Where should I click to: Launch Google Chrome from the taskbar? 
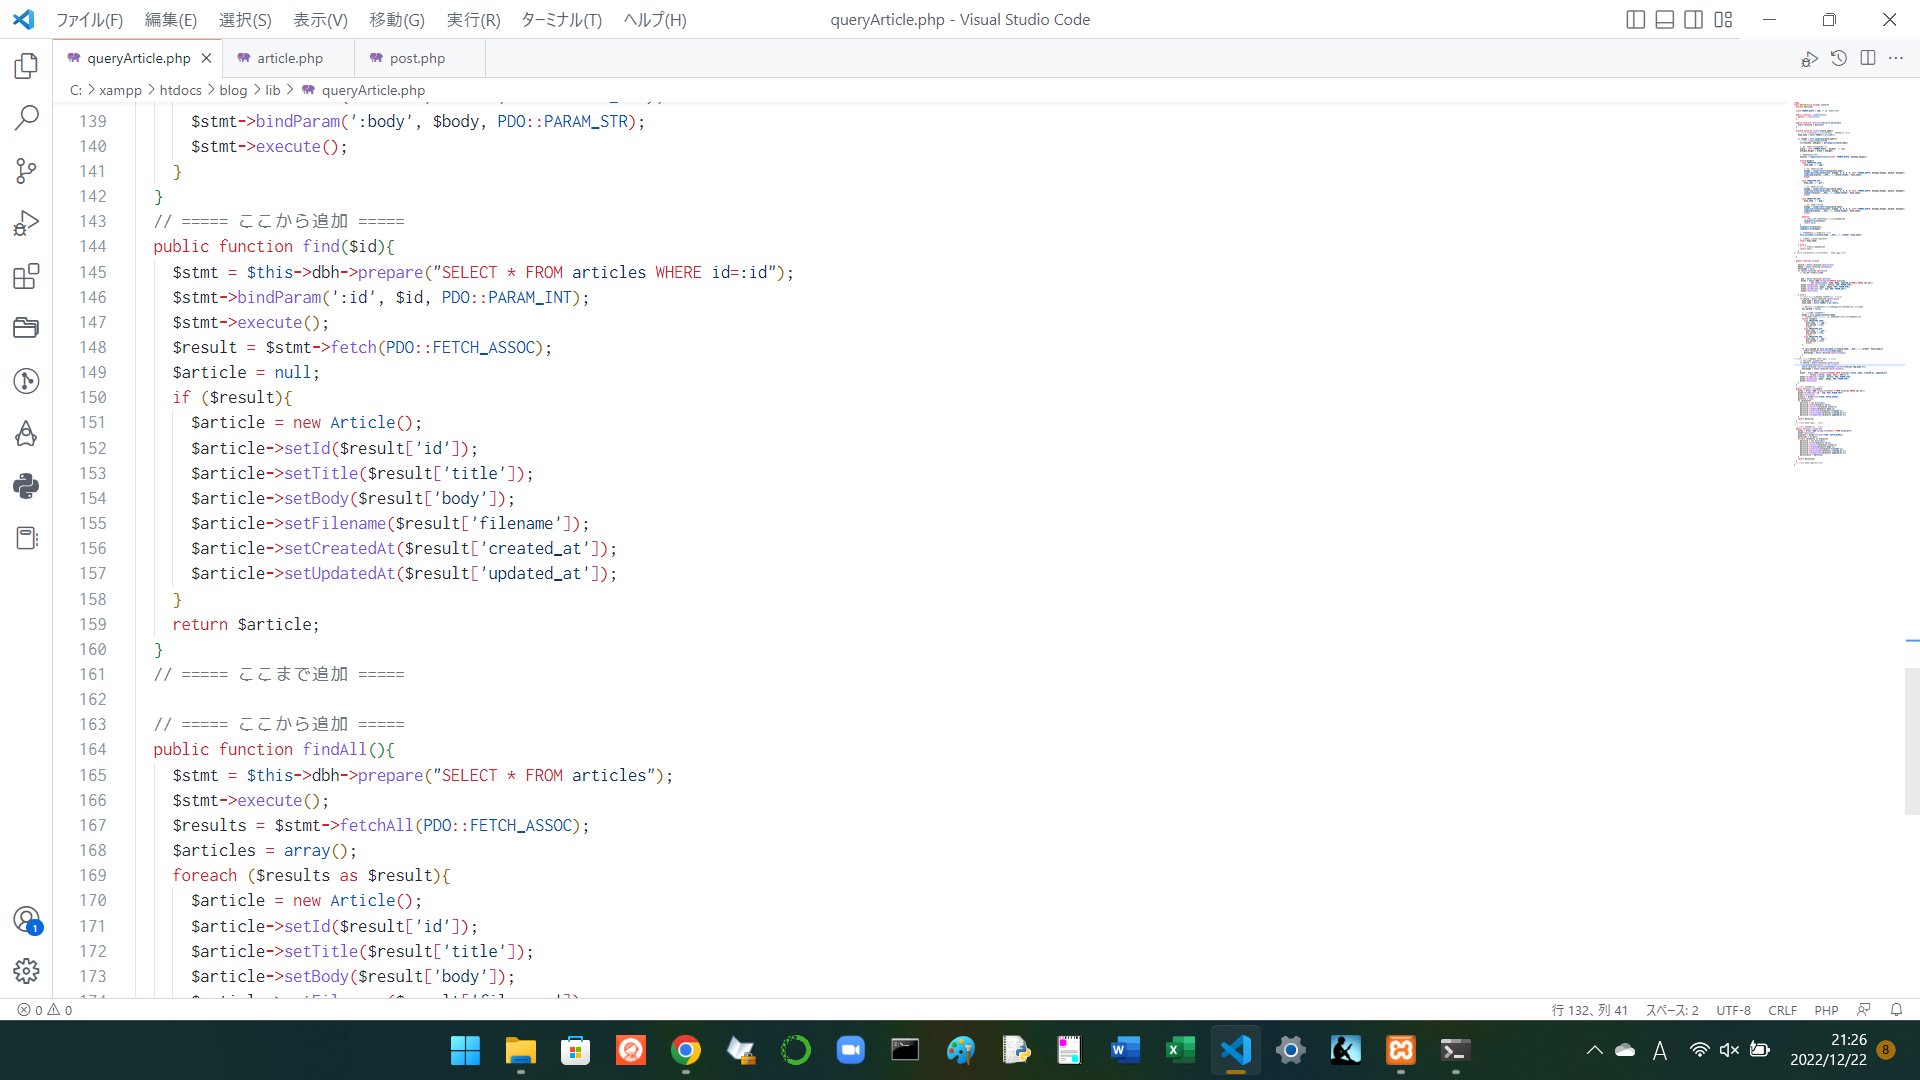[x=685, y=1051]
